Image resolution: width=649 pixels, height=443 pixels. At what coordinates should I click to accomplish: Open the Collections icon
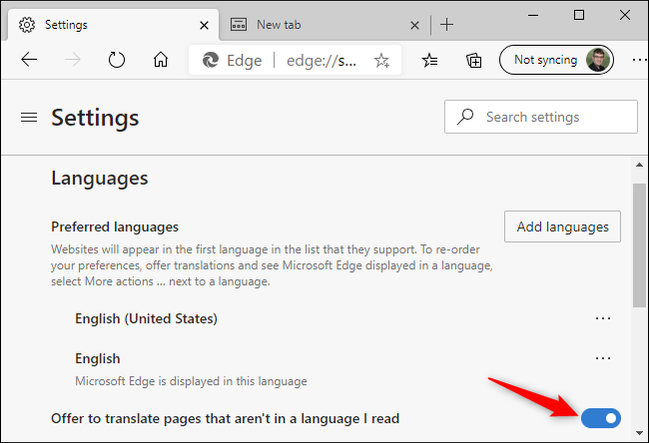[474, 60]
